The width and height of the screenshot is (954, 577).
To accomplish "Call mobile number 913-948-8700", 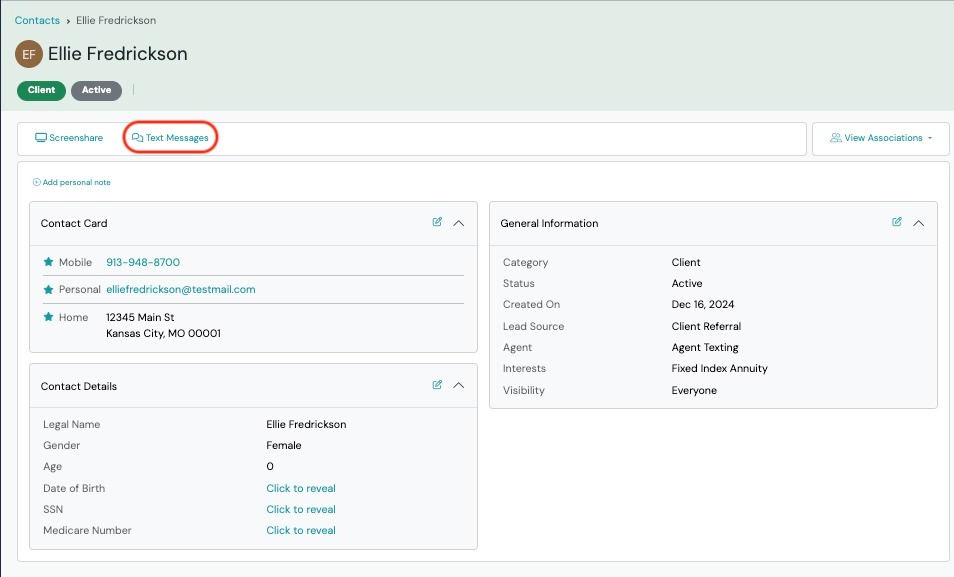I will [x=143, y=262].
